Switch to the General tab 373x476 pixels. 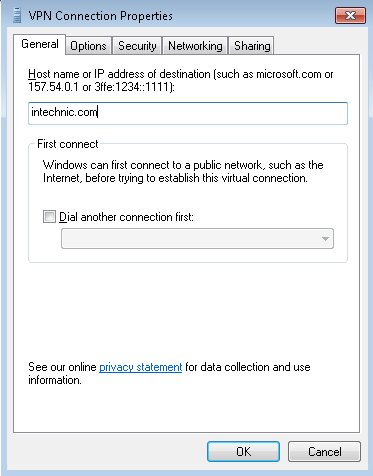40,44
